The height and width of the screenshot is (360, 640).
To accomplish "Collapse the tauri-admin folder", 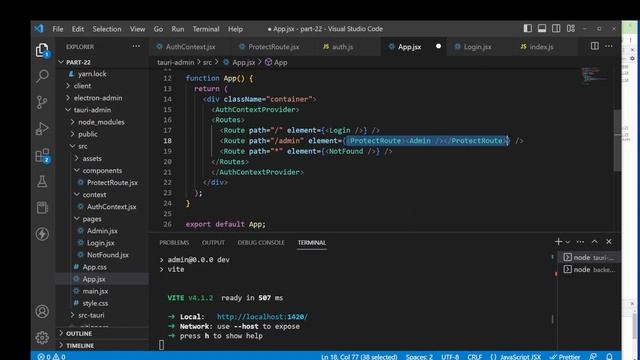I will coord(102,110).
